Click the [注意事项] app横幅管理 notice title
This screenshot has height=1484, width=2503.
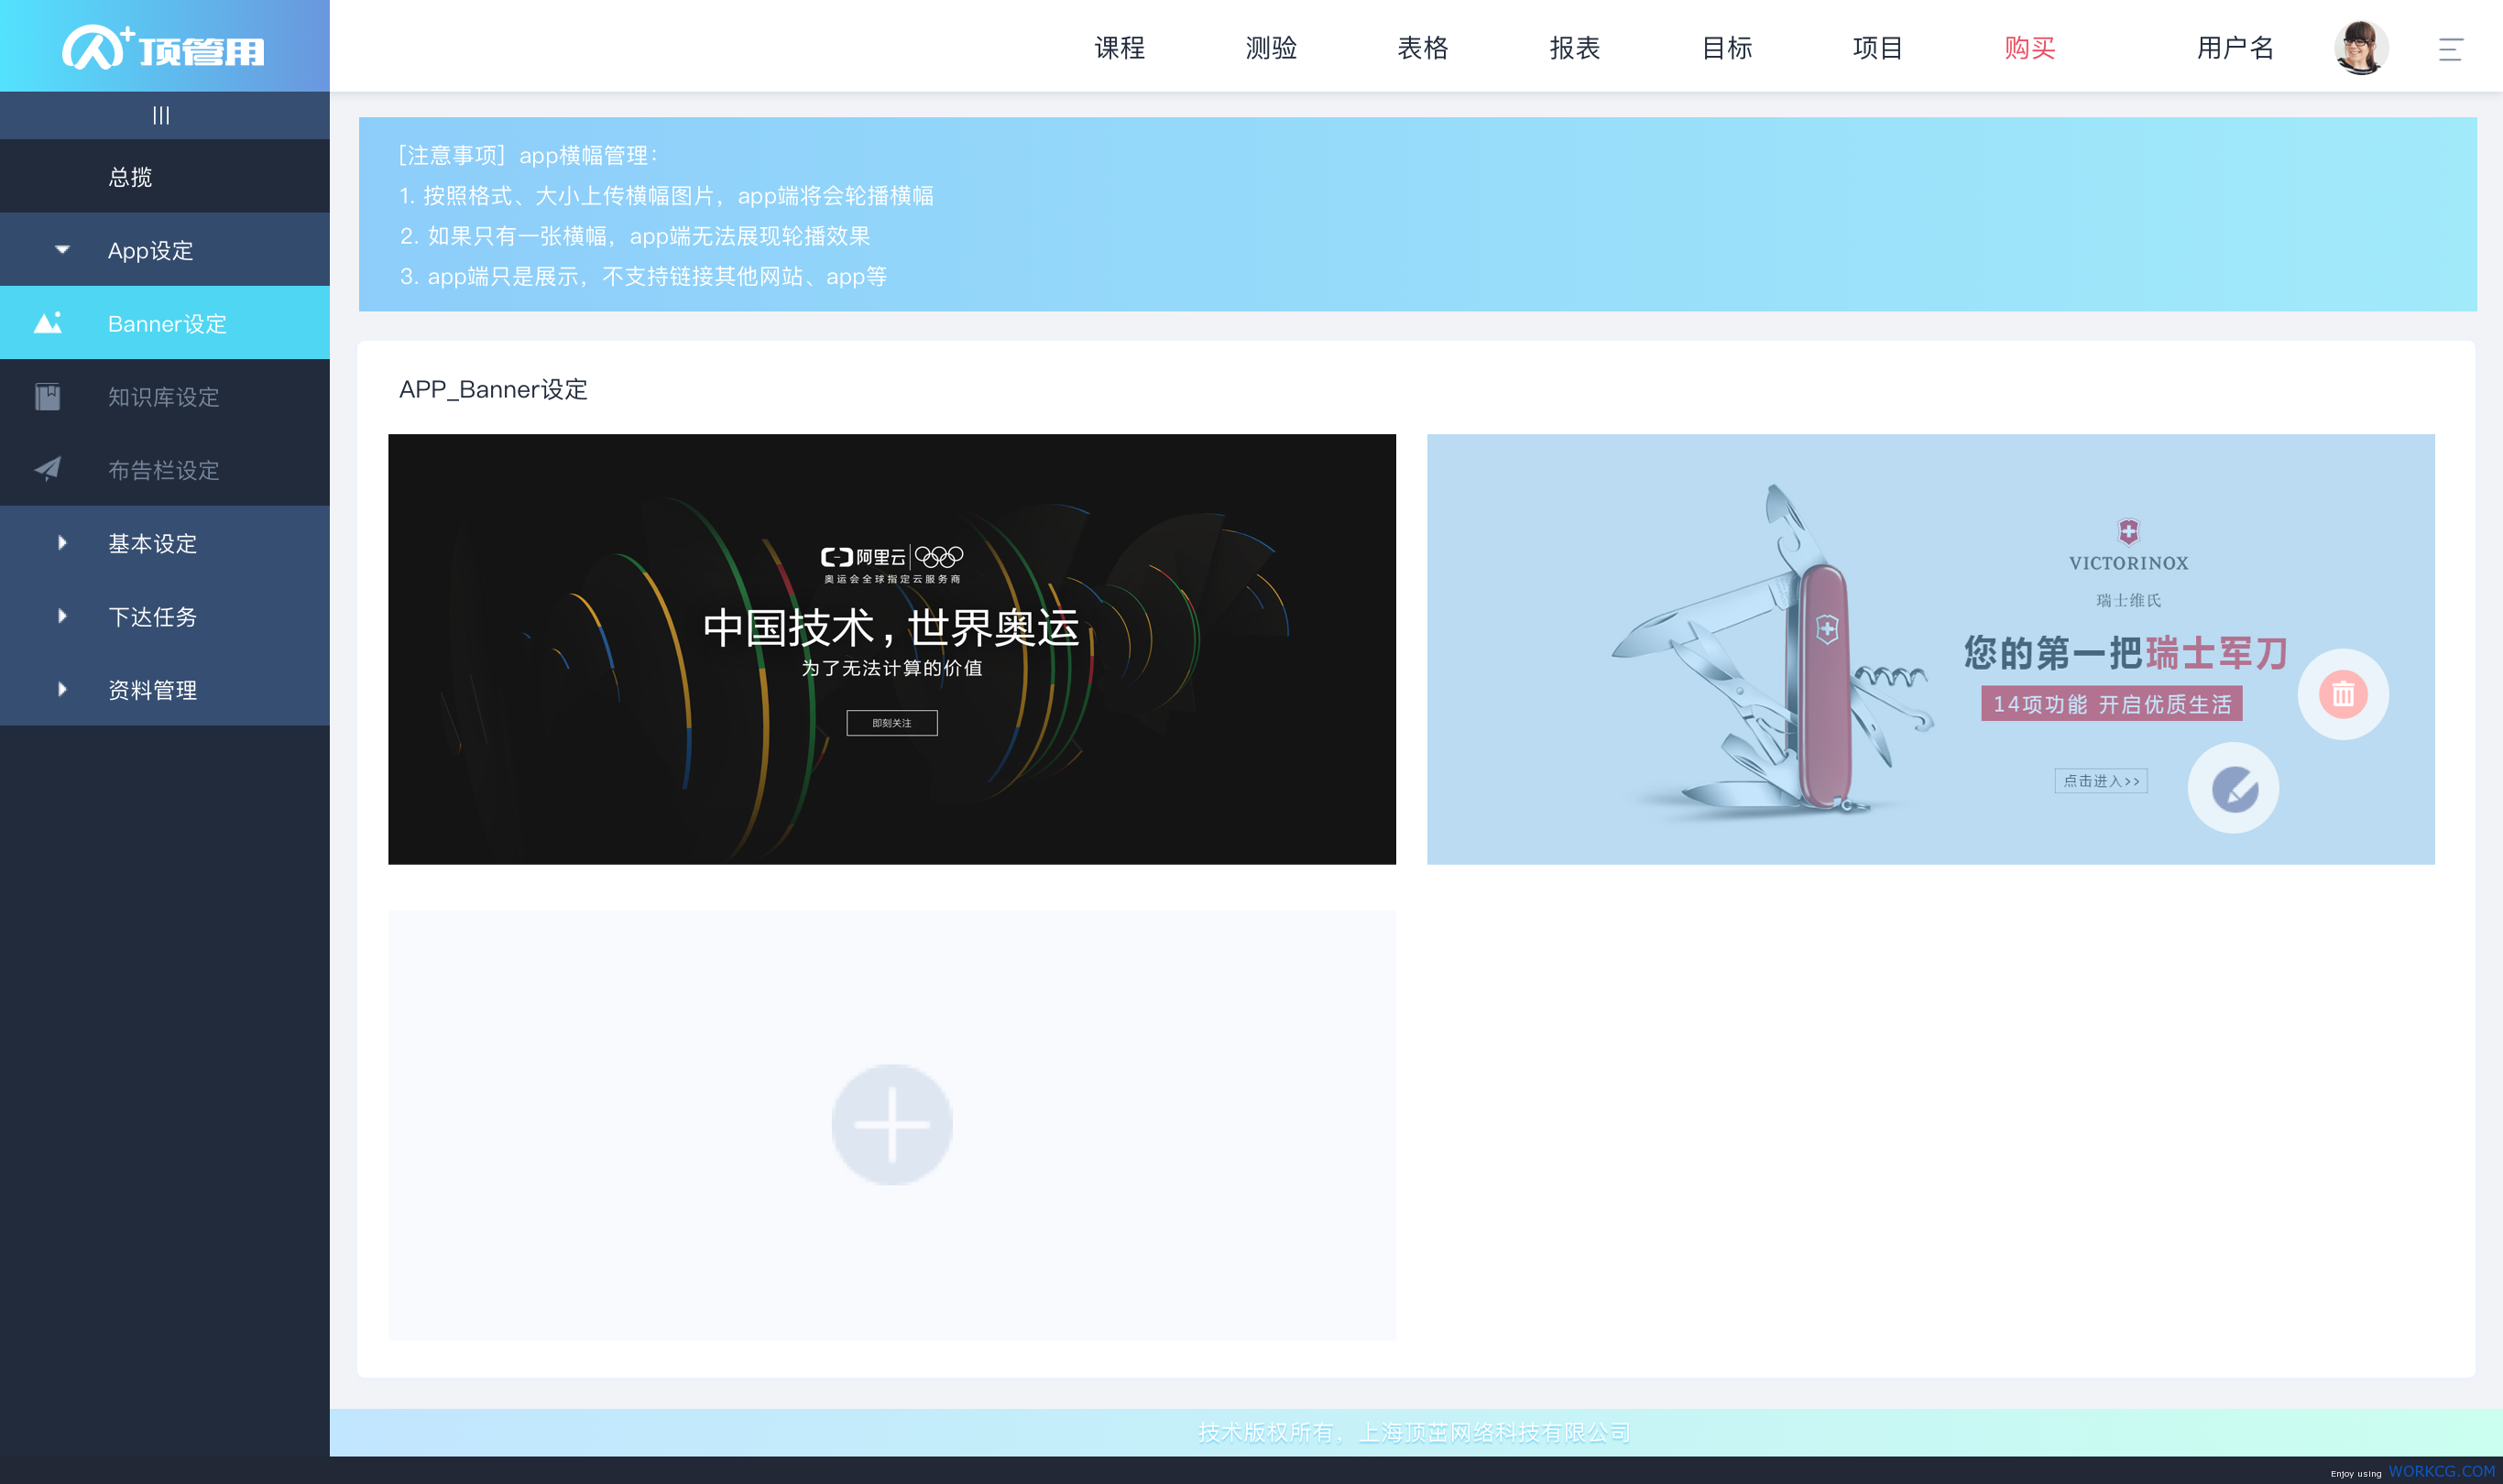point(527,155)
